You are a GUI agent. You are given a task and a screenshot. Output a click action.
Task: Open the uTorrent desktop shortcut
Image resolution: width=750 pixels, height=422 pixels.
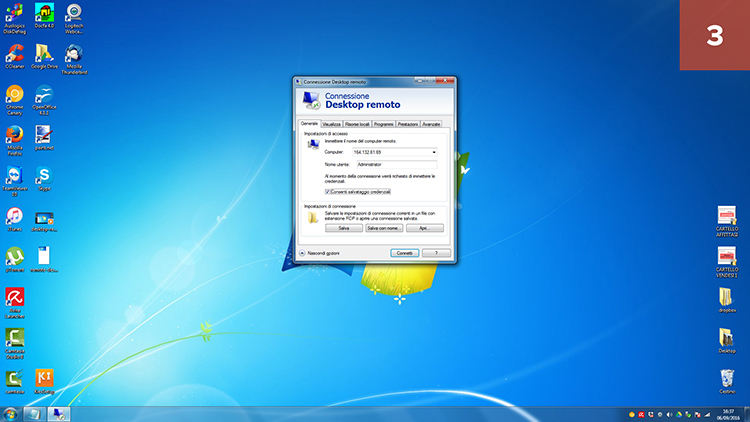click(14, 257)
